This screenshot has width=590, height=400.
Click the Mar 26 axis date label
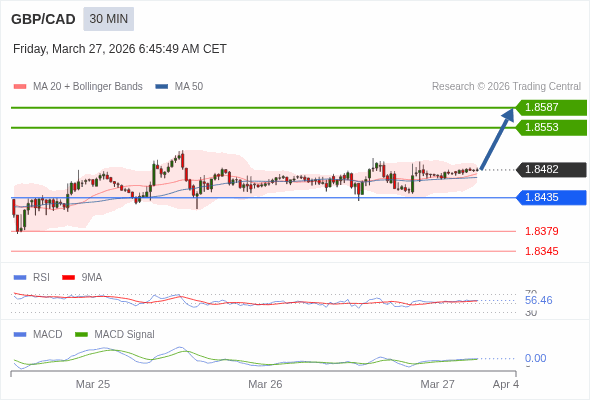tap(265, 384)
